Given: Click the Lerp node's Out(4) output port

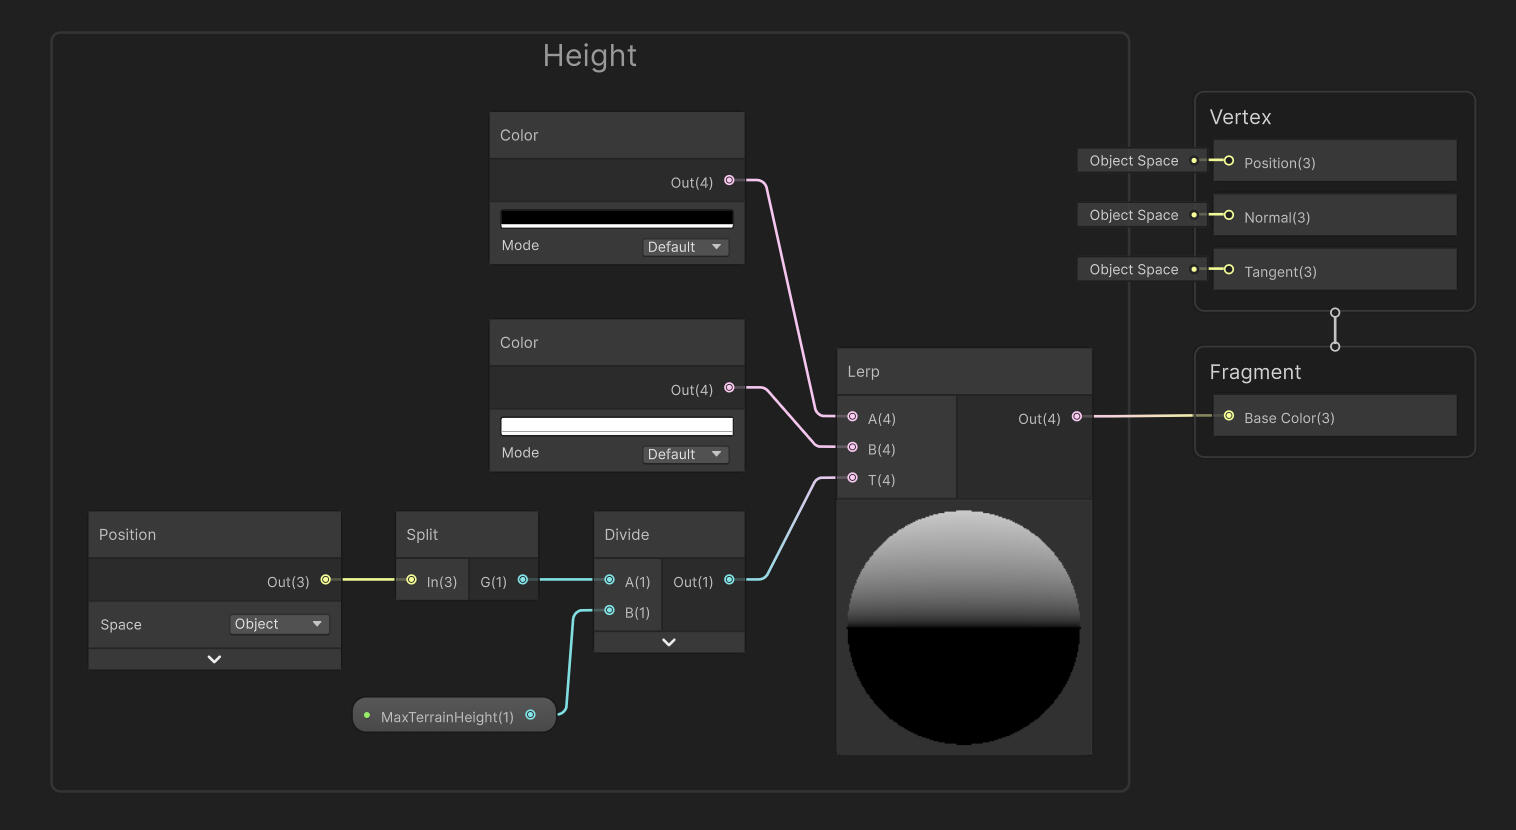Looking at the screenshot, I should 1076,417.
